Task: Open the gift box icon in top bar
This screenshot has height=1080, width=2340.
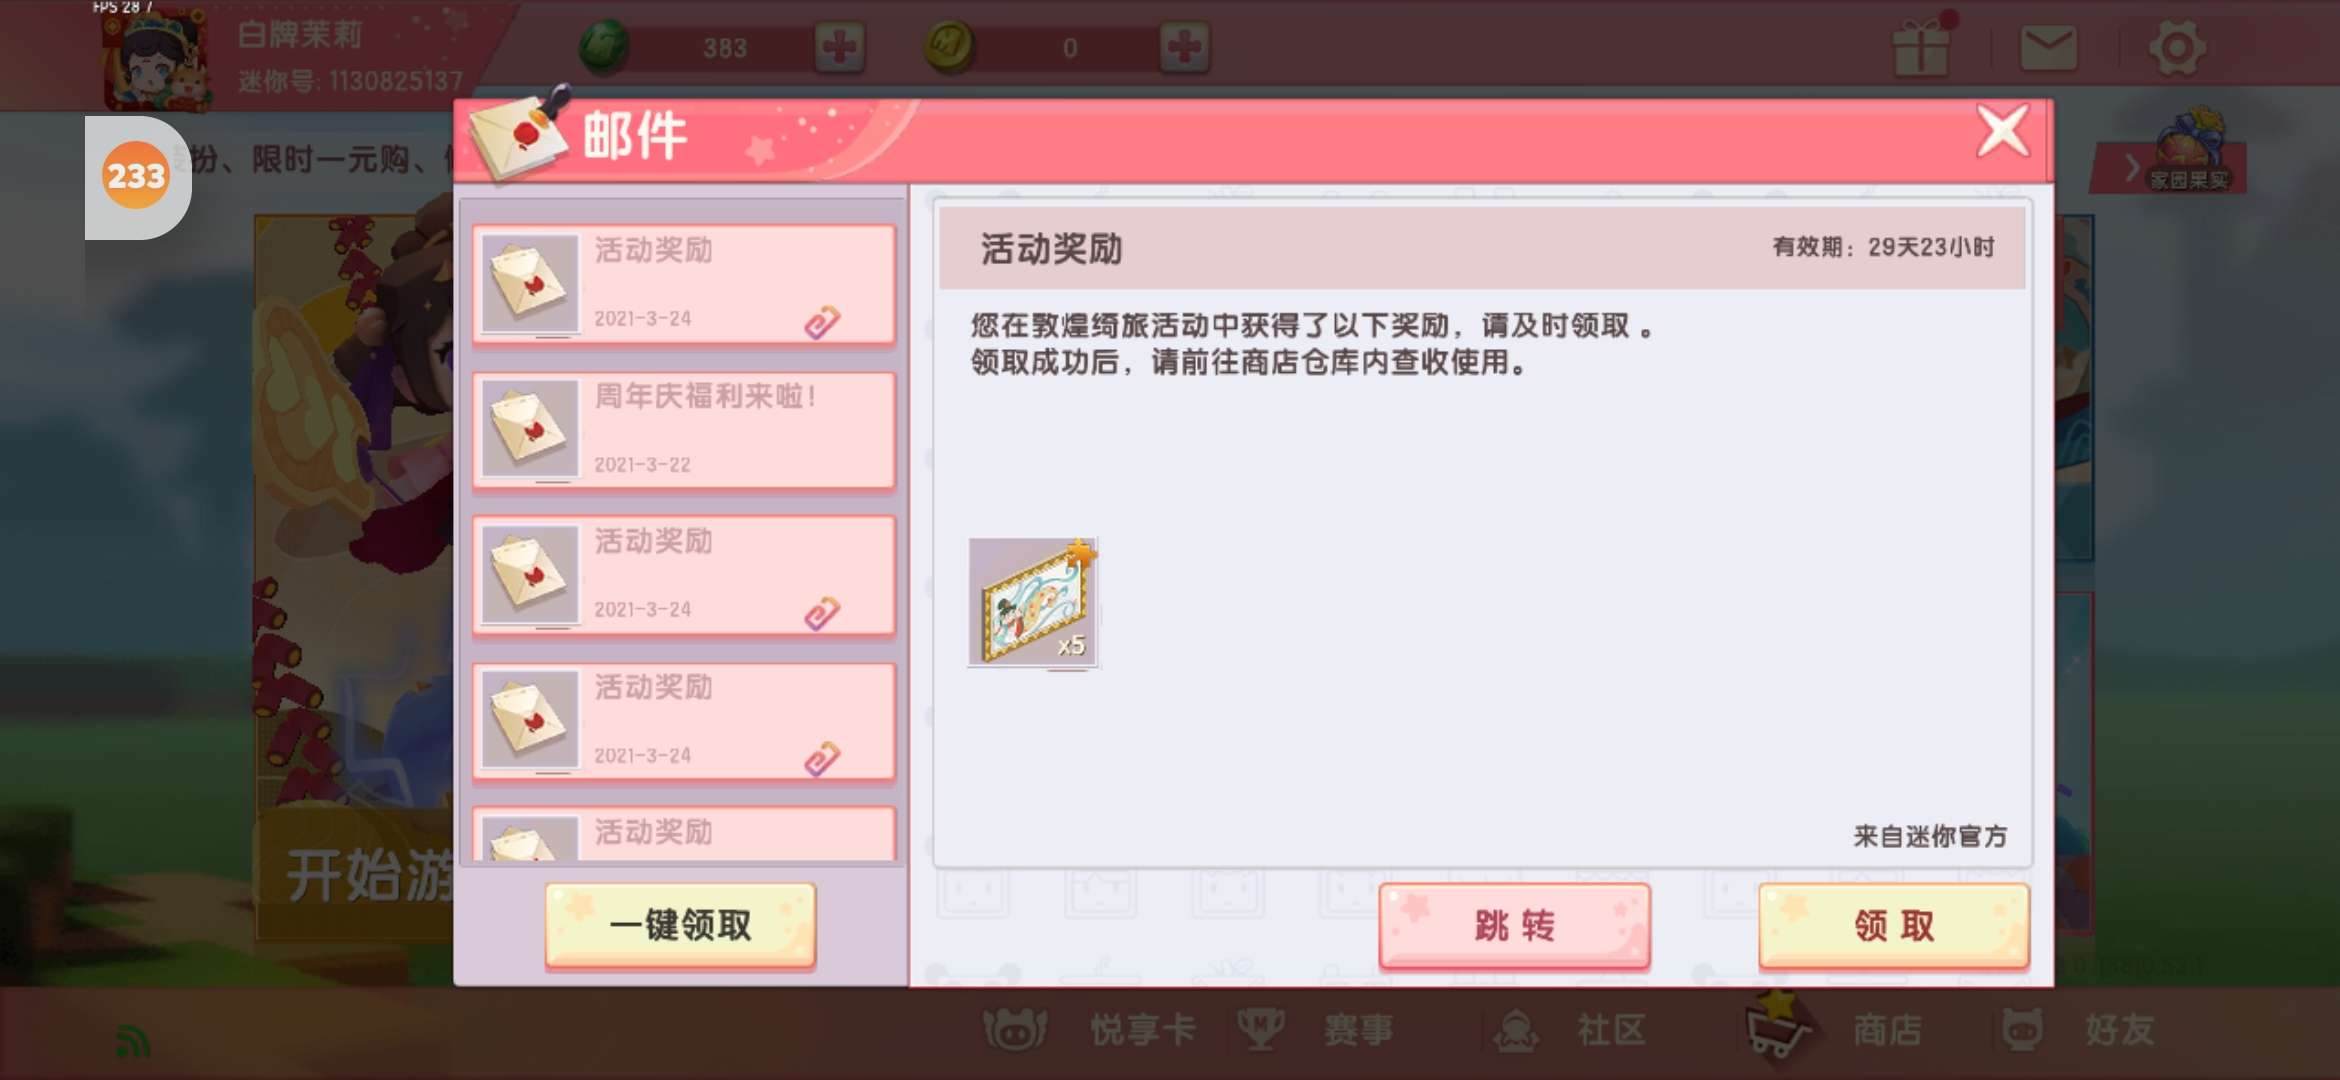Action: click(x=1921, y=47)
